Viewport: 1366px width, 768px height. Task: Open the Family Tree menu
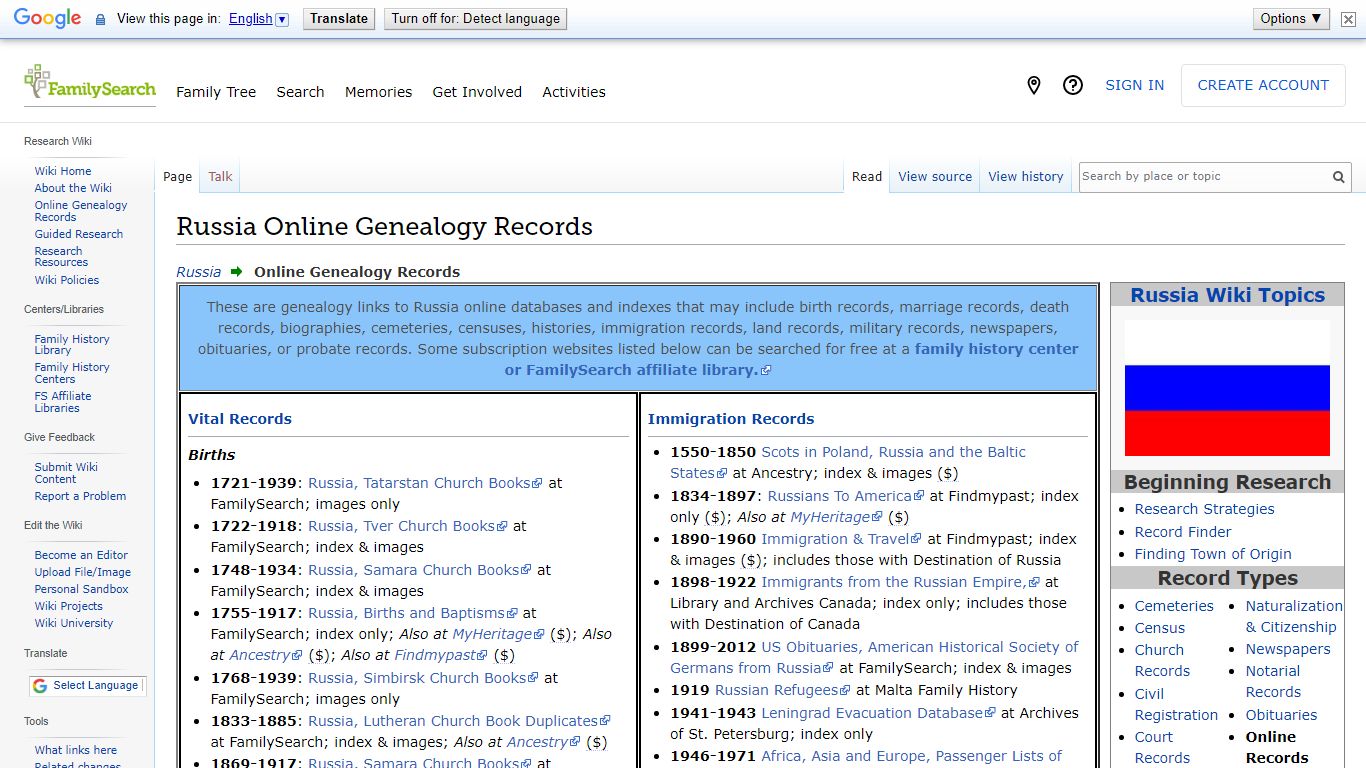click(x=216, y=92)
